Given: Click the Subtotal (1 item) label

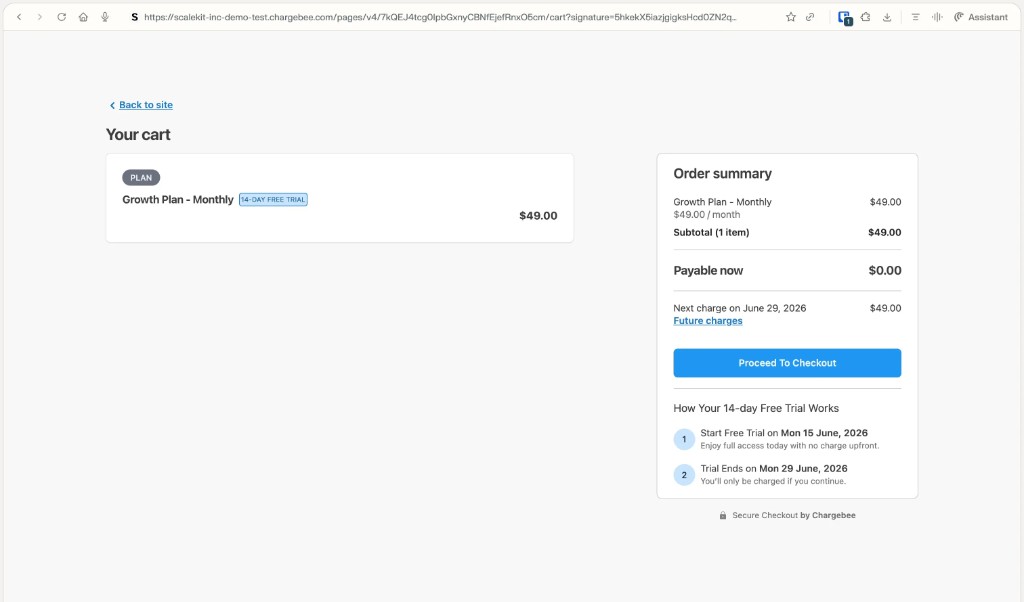Looking at the screenshot, I should [711, 232].
